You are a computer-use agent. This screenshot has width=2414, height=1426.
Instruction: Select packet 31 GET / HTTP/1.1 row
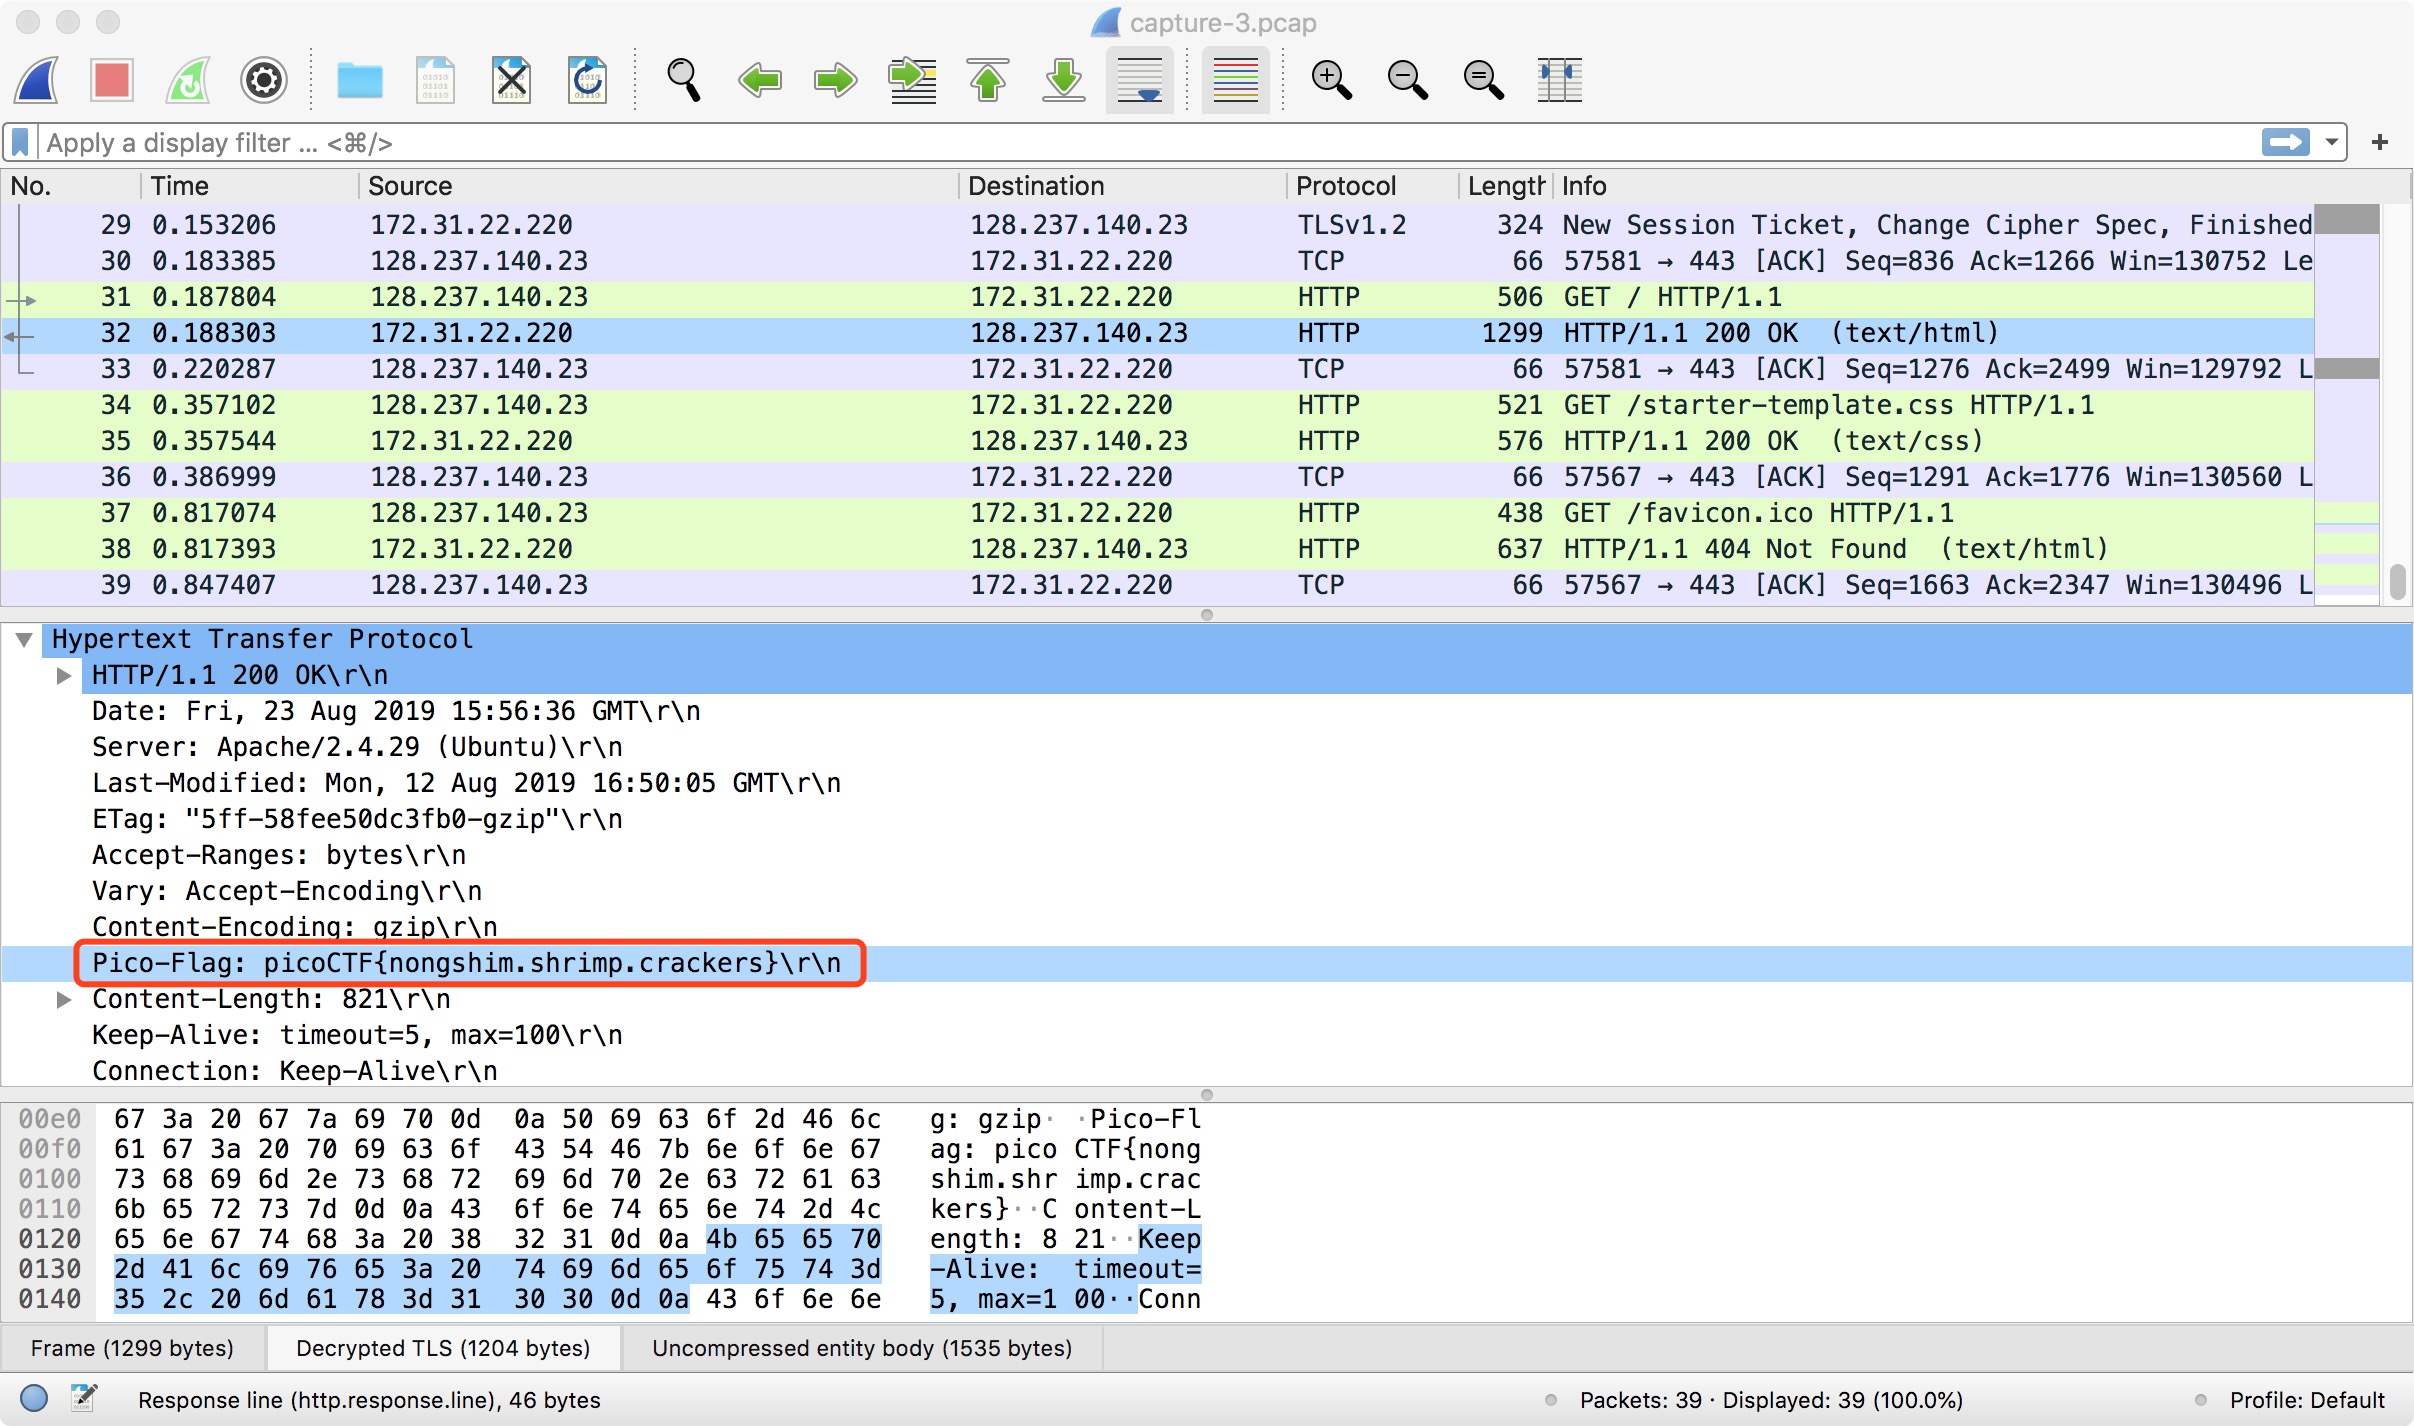point(1158,297)
